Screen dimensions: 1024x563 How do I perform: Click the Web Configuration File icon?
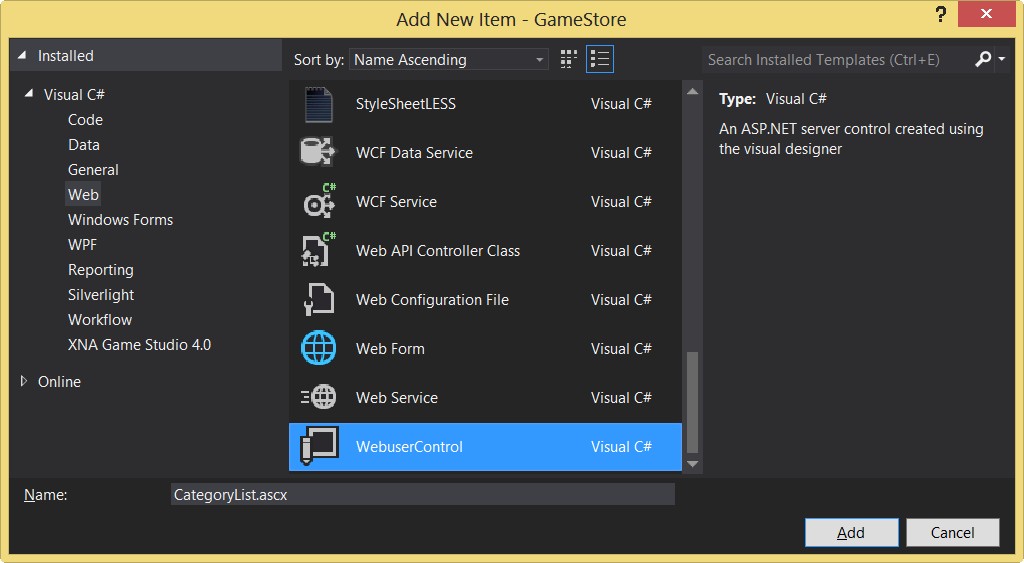319,300
